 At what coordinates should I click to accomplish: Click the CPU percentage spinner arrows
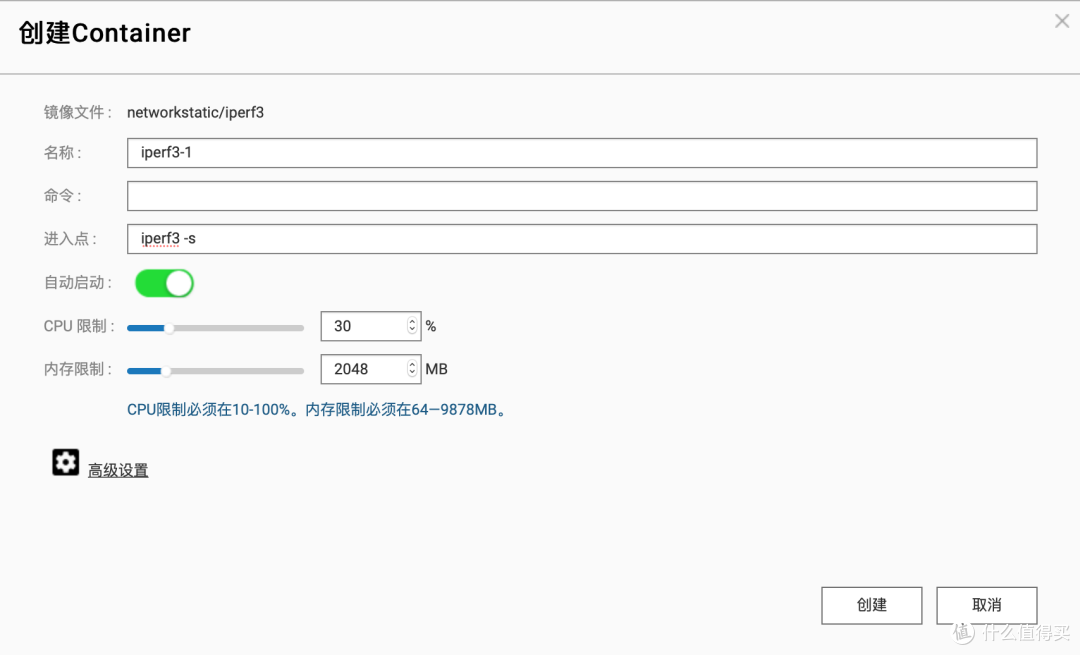click(x=412, y=326)
